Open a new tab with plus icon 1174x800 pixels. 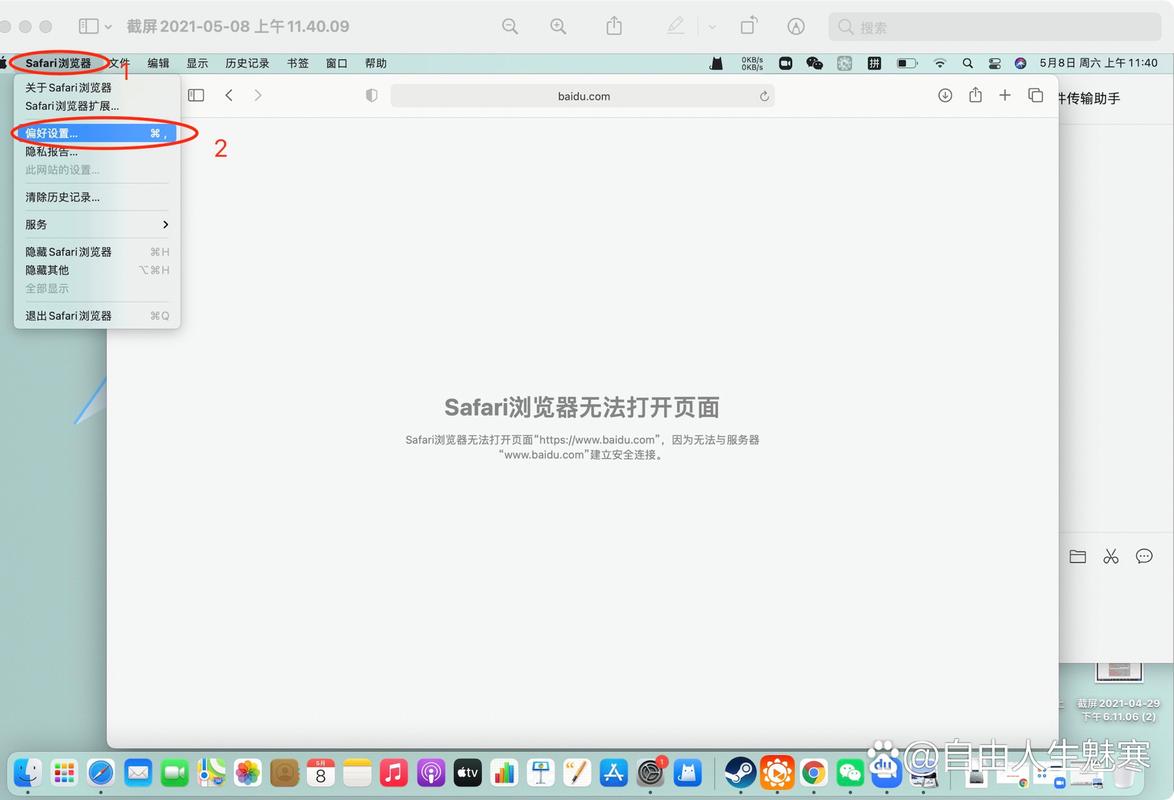[x=1005, y=95]
